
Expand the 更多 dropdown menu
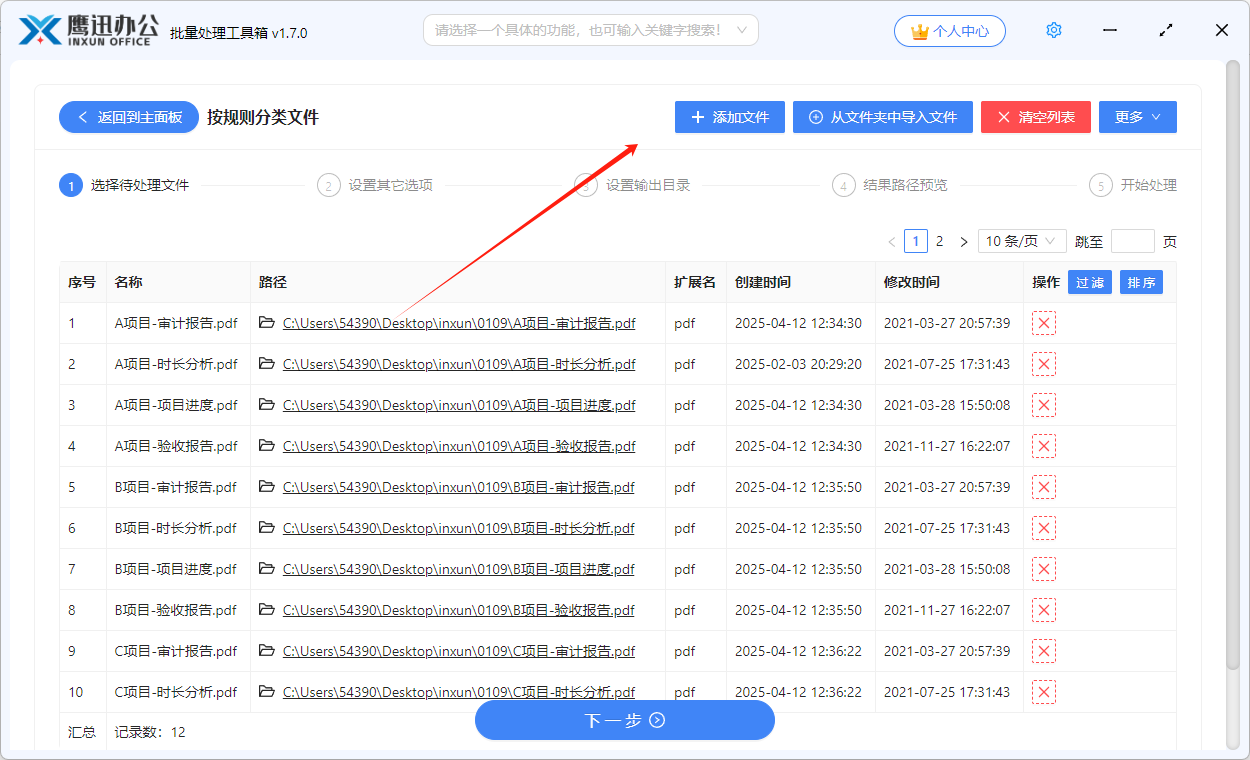[1137, 117]
